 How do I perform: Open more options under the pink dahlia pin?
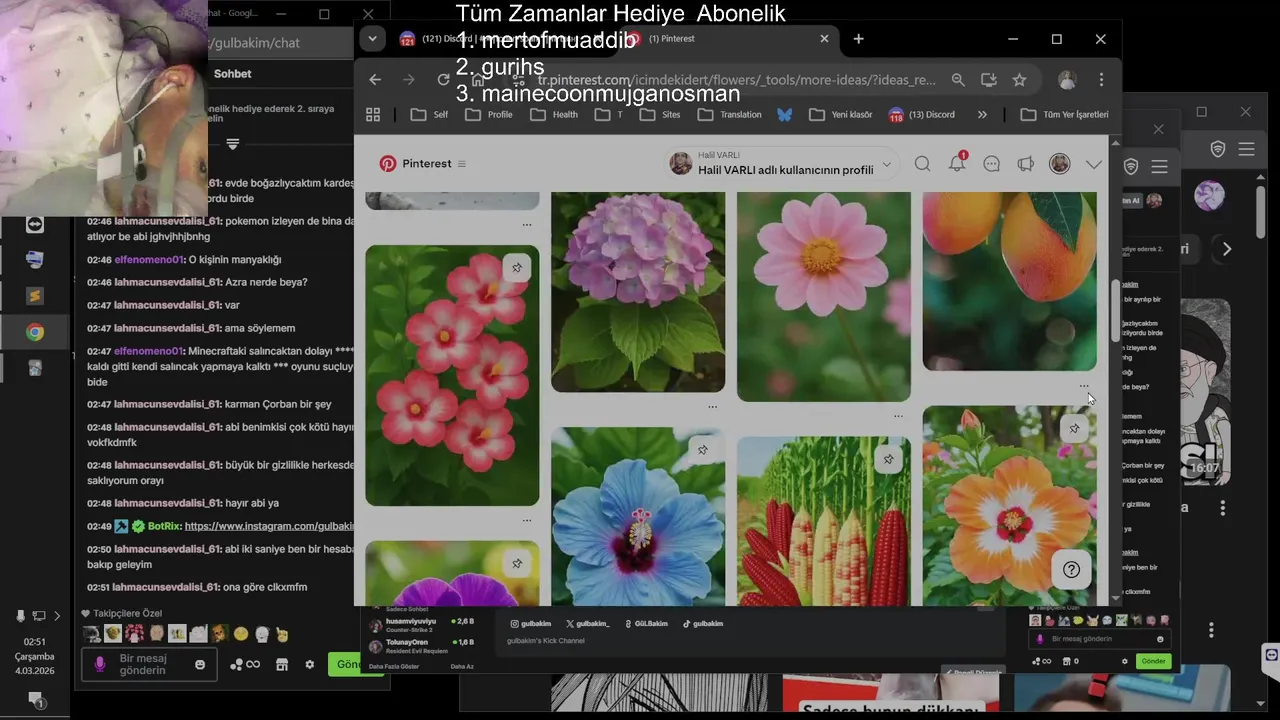898,416
